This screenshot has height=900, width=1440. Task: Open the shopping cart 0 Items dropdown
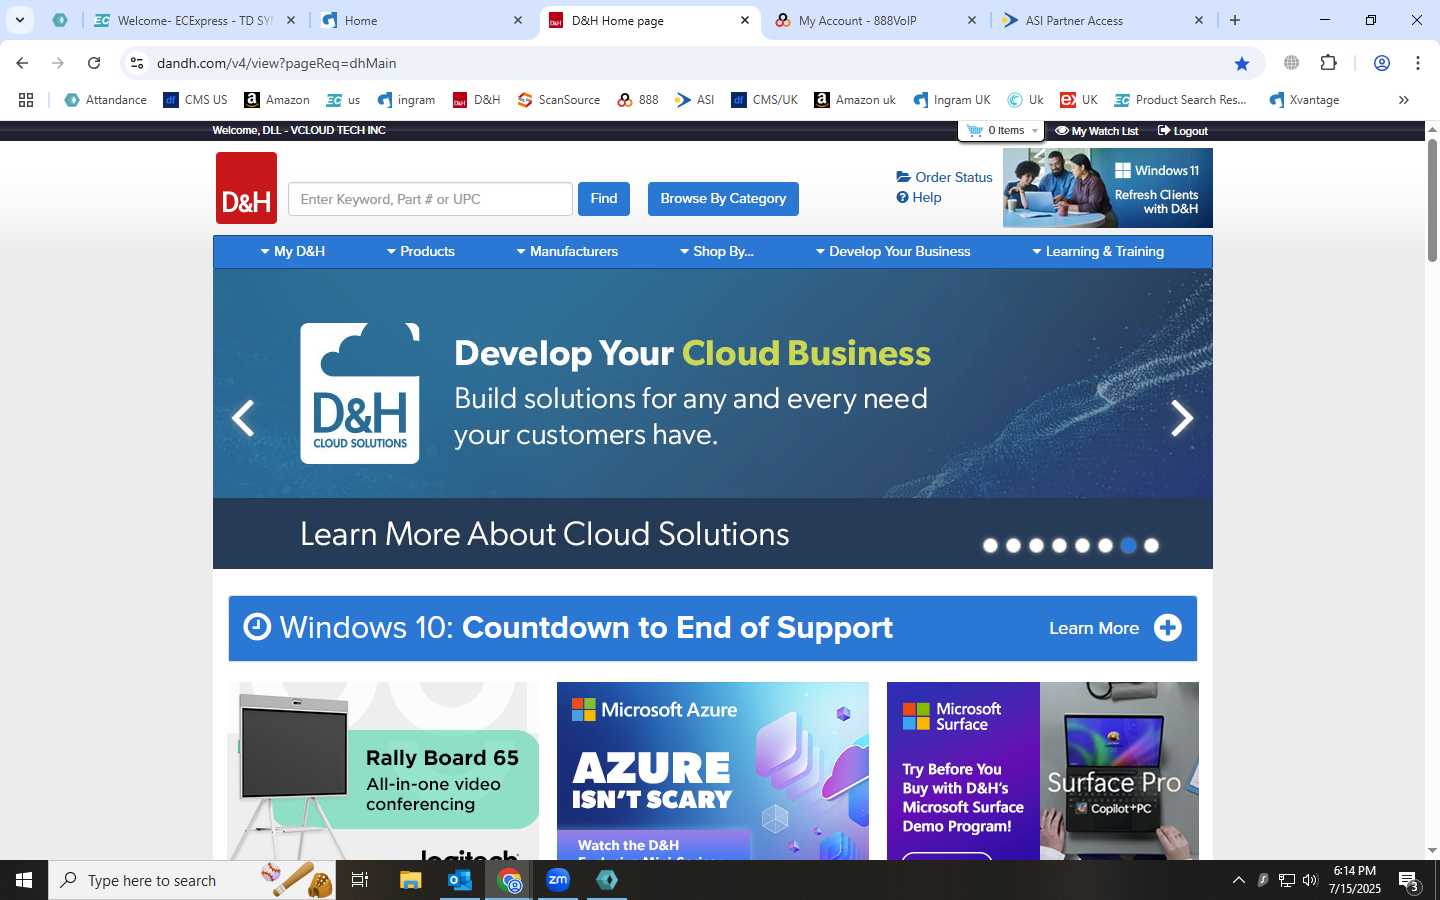click(1001, 131)
